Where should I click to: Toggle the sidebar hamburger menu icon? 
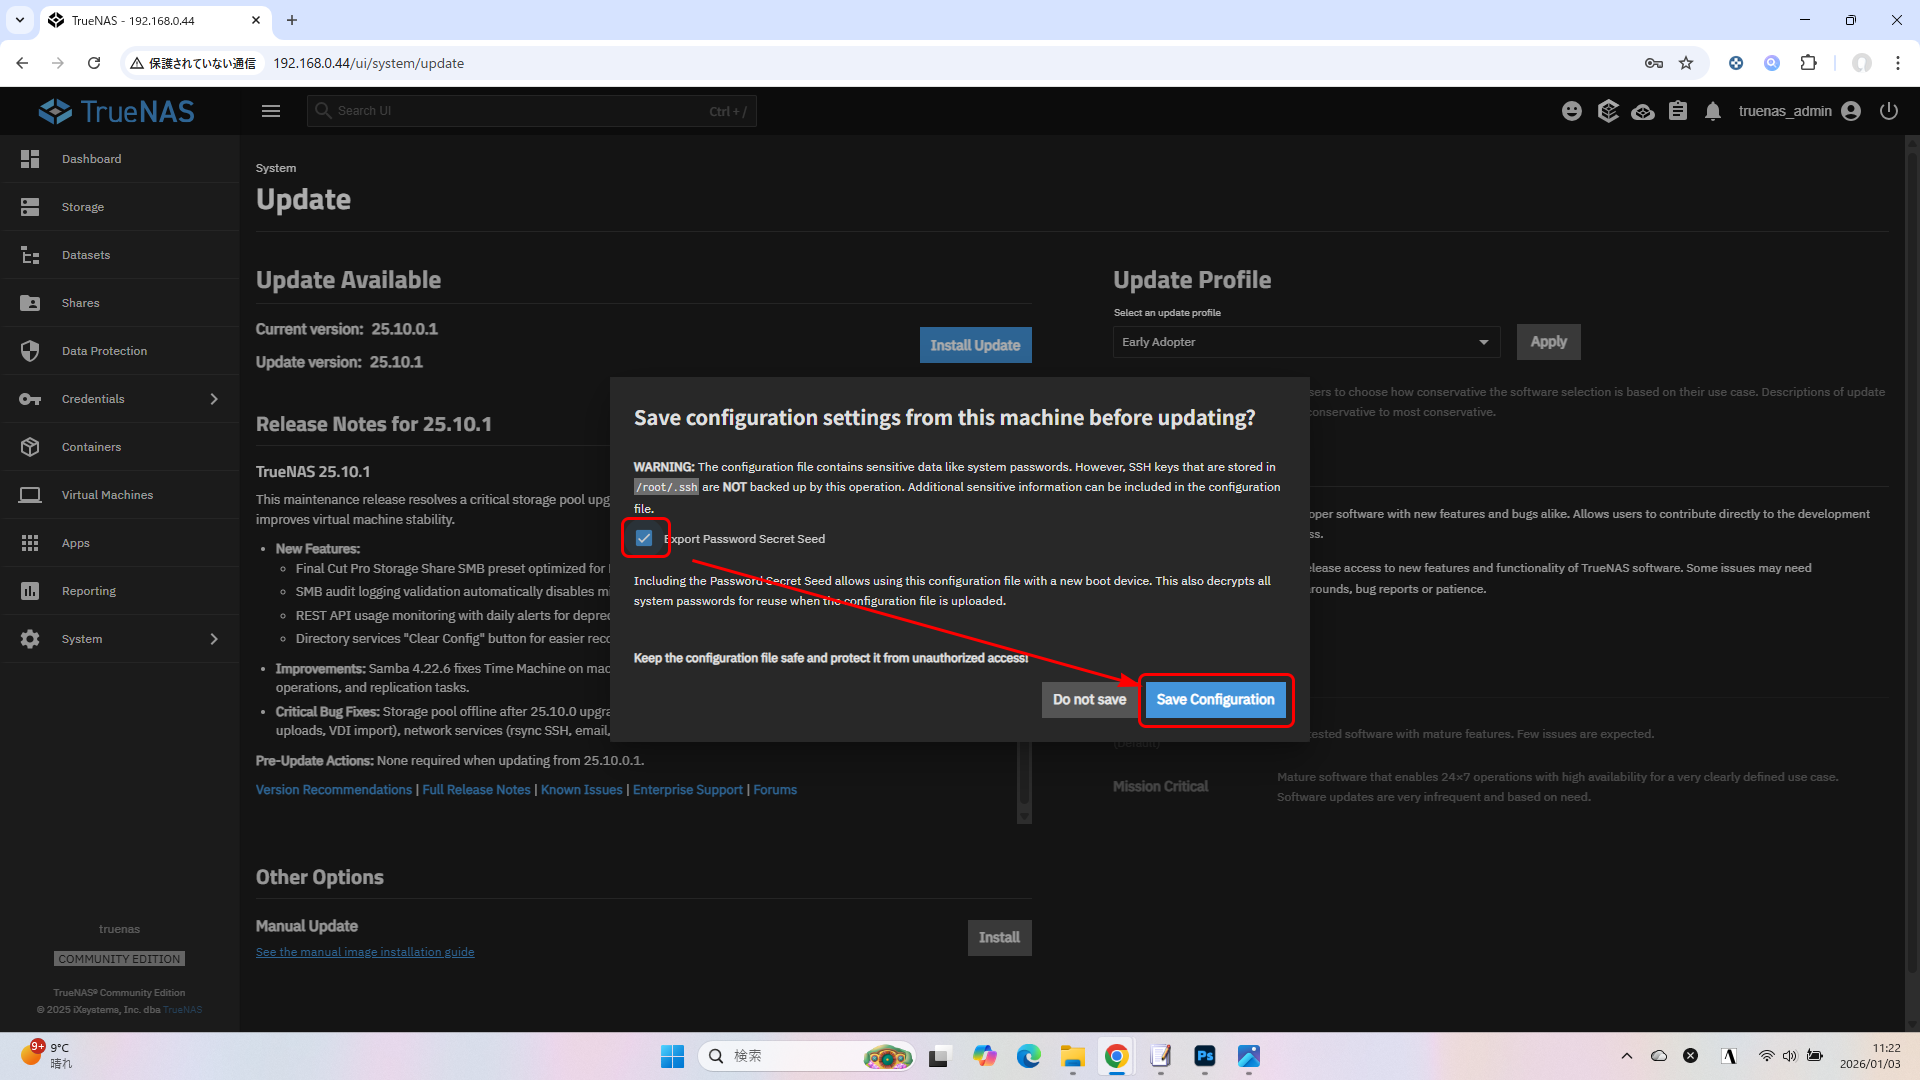tap(271, 111)
